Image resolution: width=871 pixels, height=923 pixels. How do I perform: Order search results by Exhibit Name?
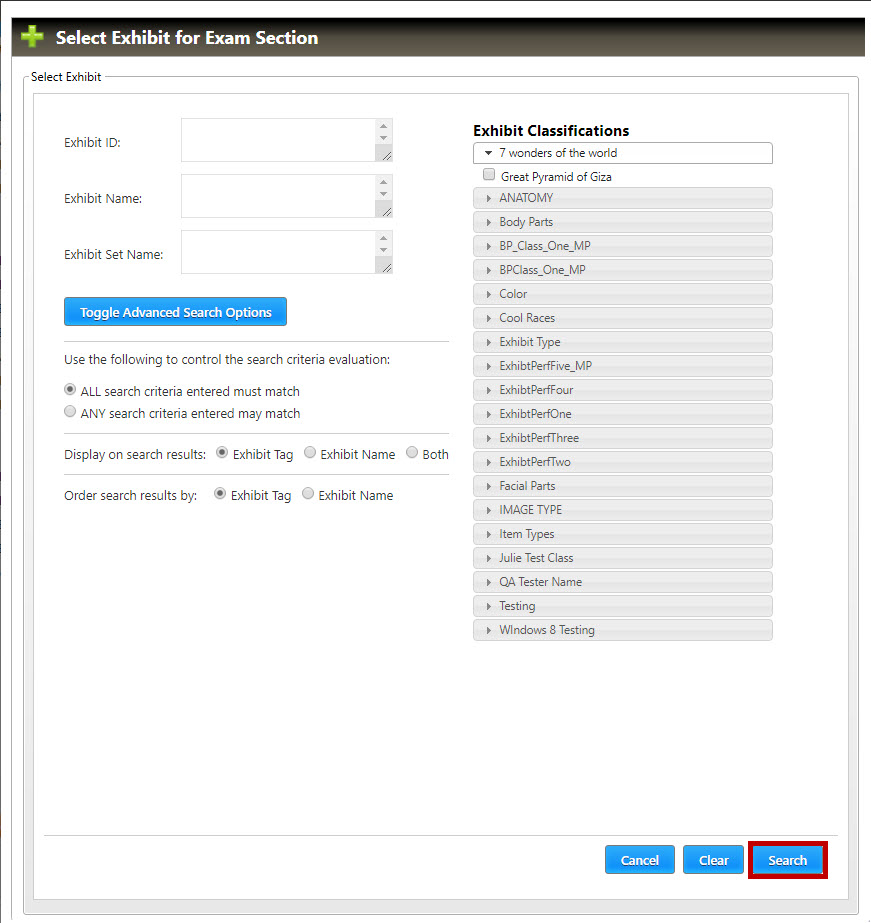coord(308,494)
